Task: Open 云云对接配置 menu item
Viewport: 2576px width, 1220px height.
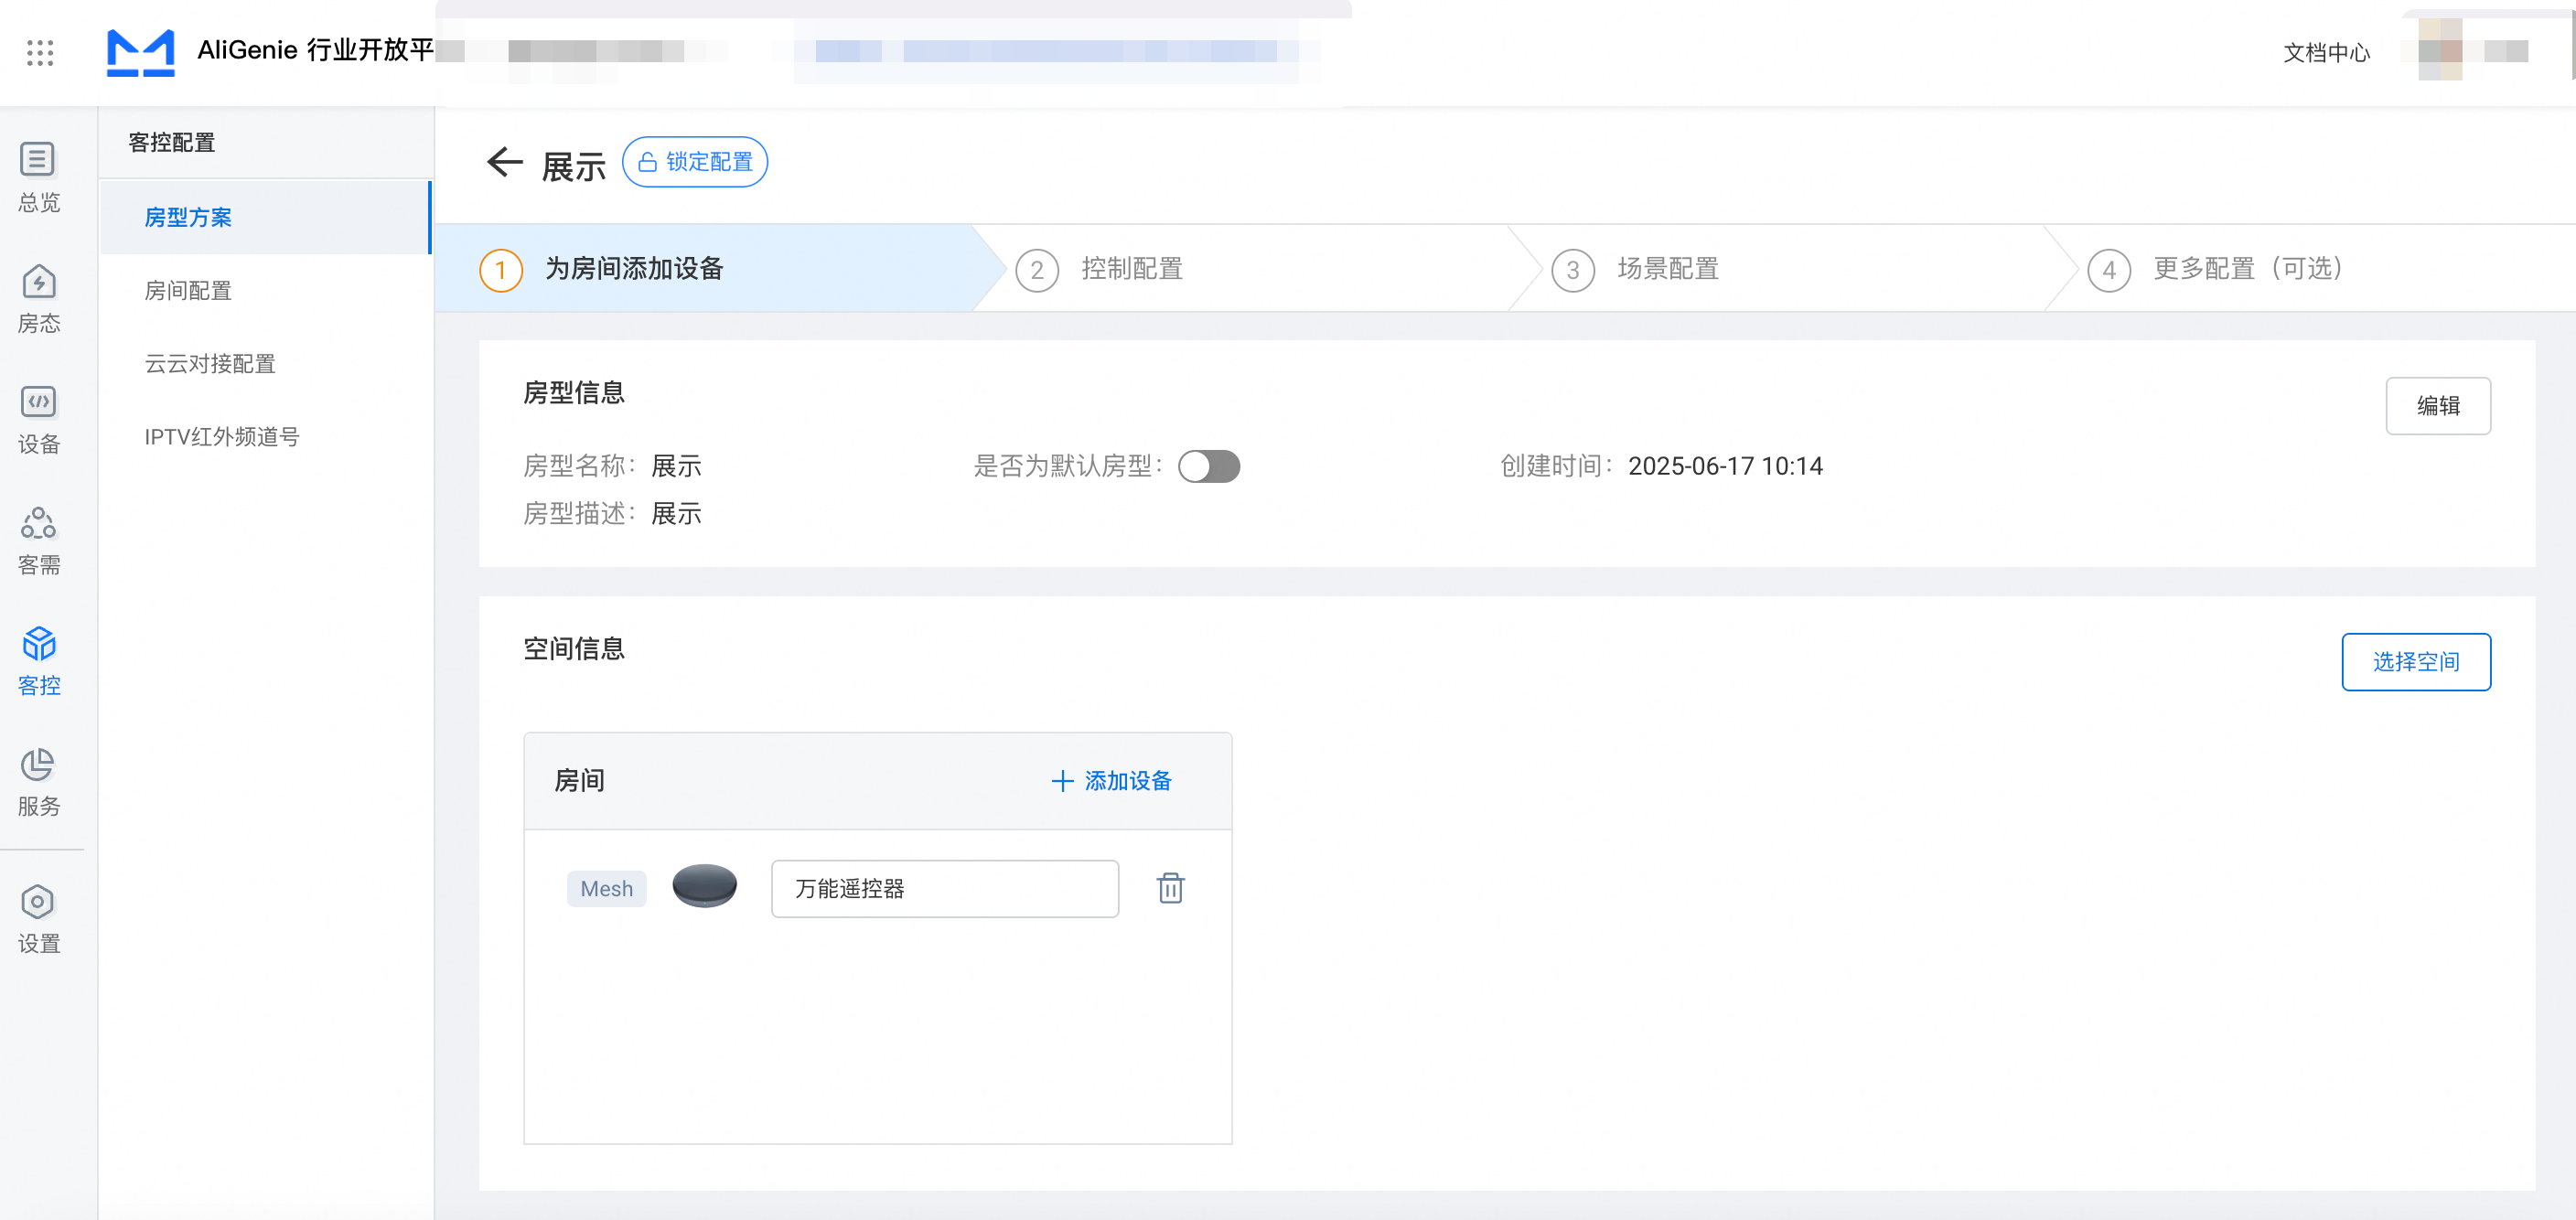Action: pos(210,364)
